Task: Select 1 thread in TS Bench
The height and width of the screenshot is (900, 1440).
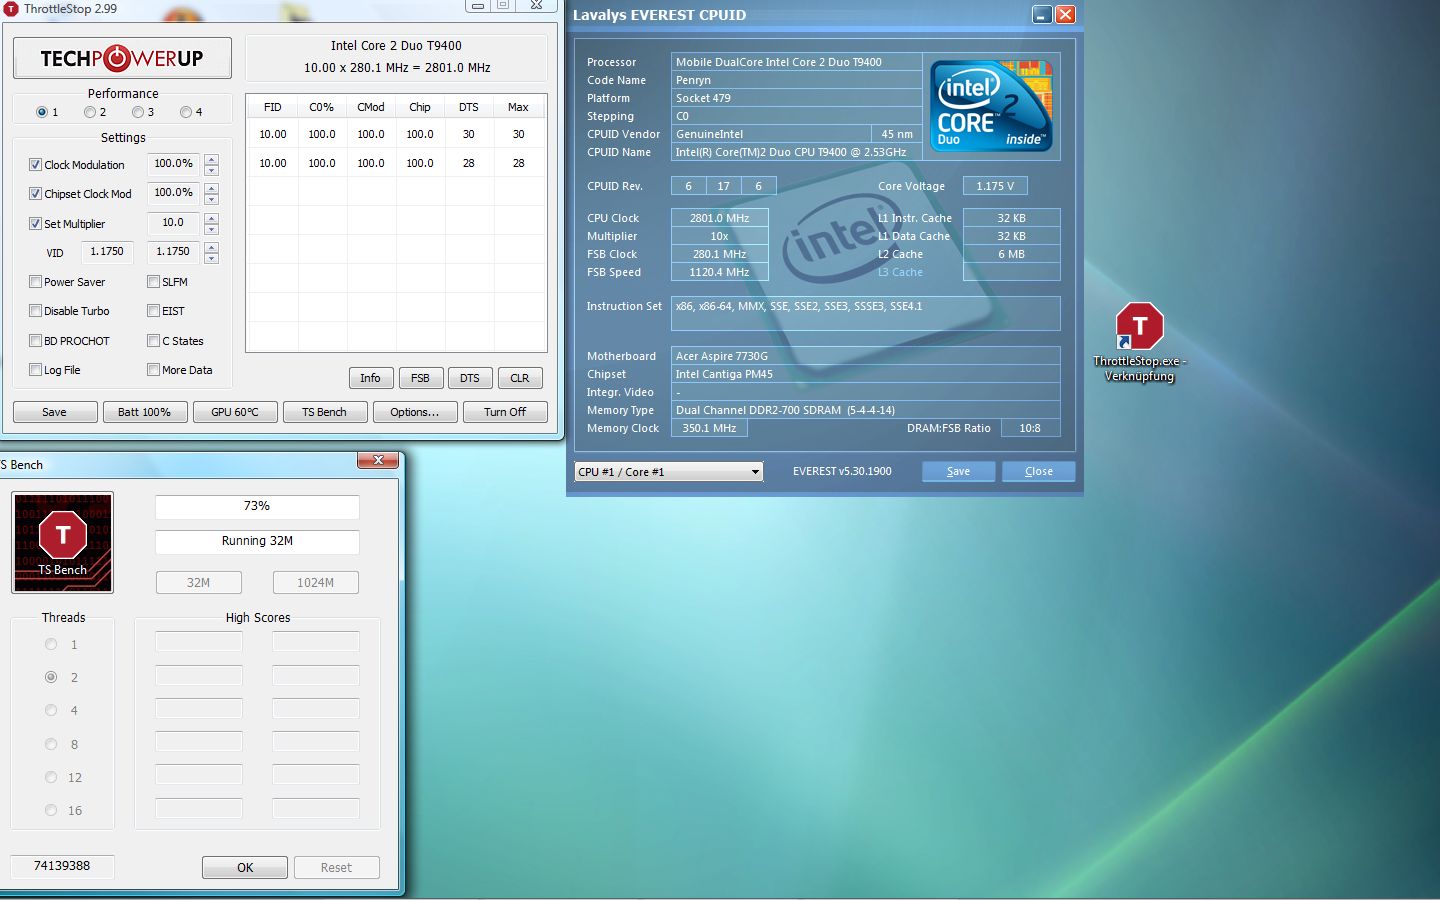Action: [x=51, y=645]
